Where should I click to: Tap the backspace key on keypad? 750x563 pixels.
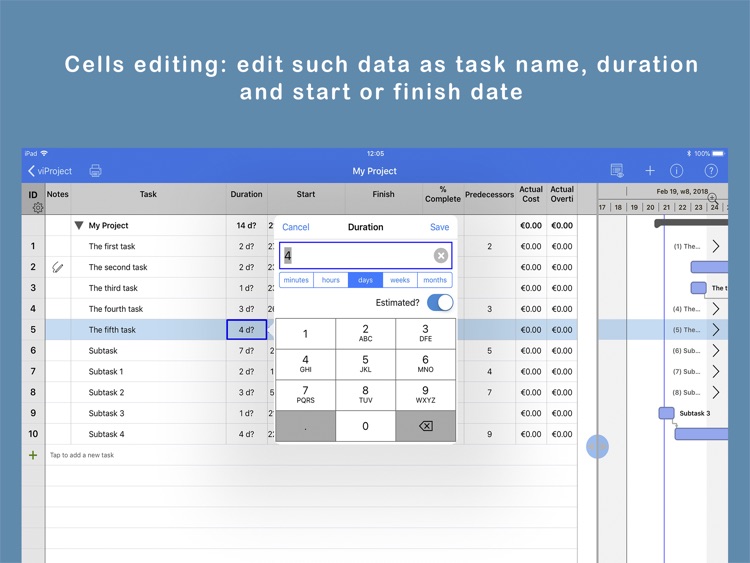(426, 426)
